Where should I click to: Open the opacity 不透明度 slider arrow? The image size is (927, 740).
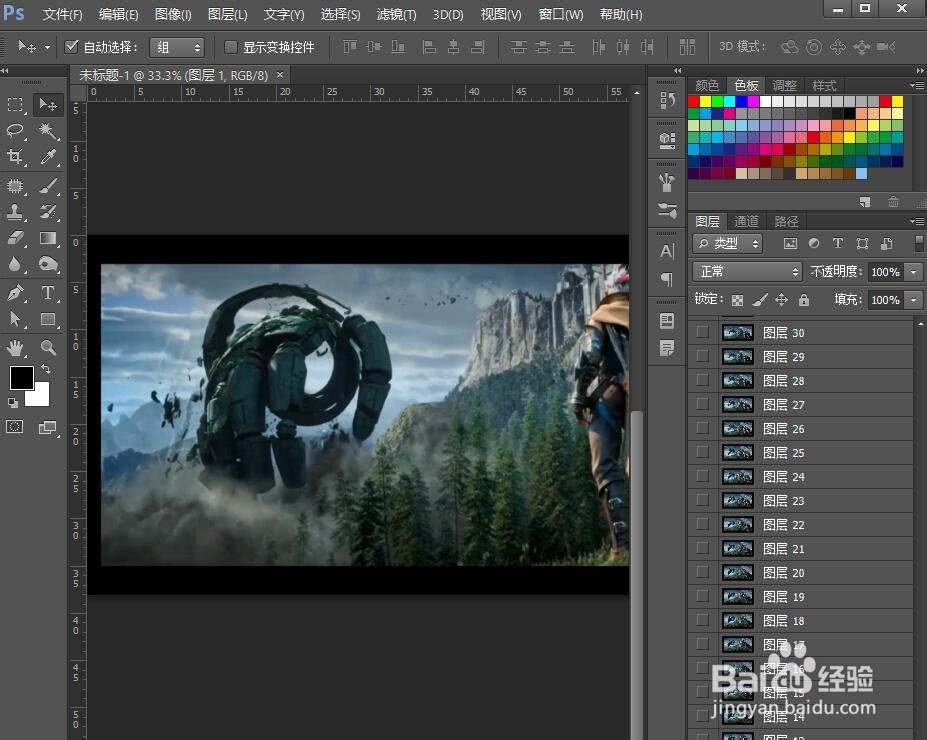click(x=914, y=272)
